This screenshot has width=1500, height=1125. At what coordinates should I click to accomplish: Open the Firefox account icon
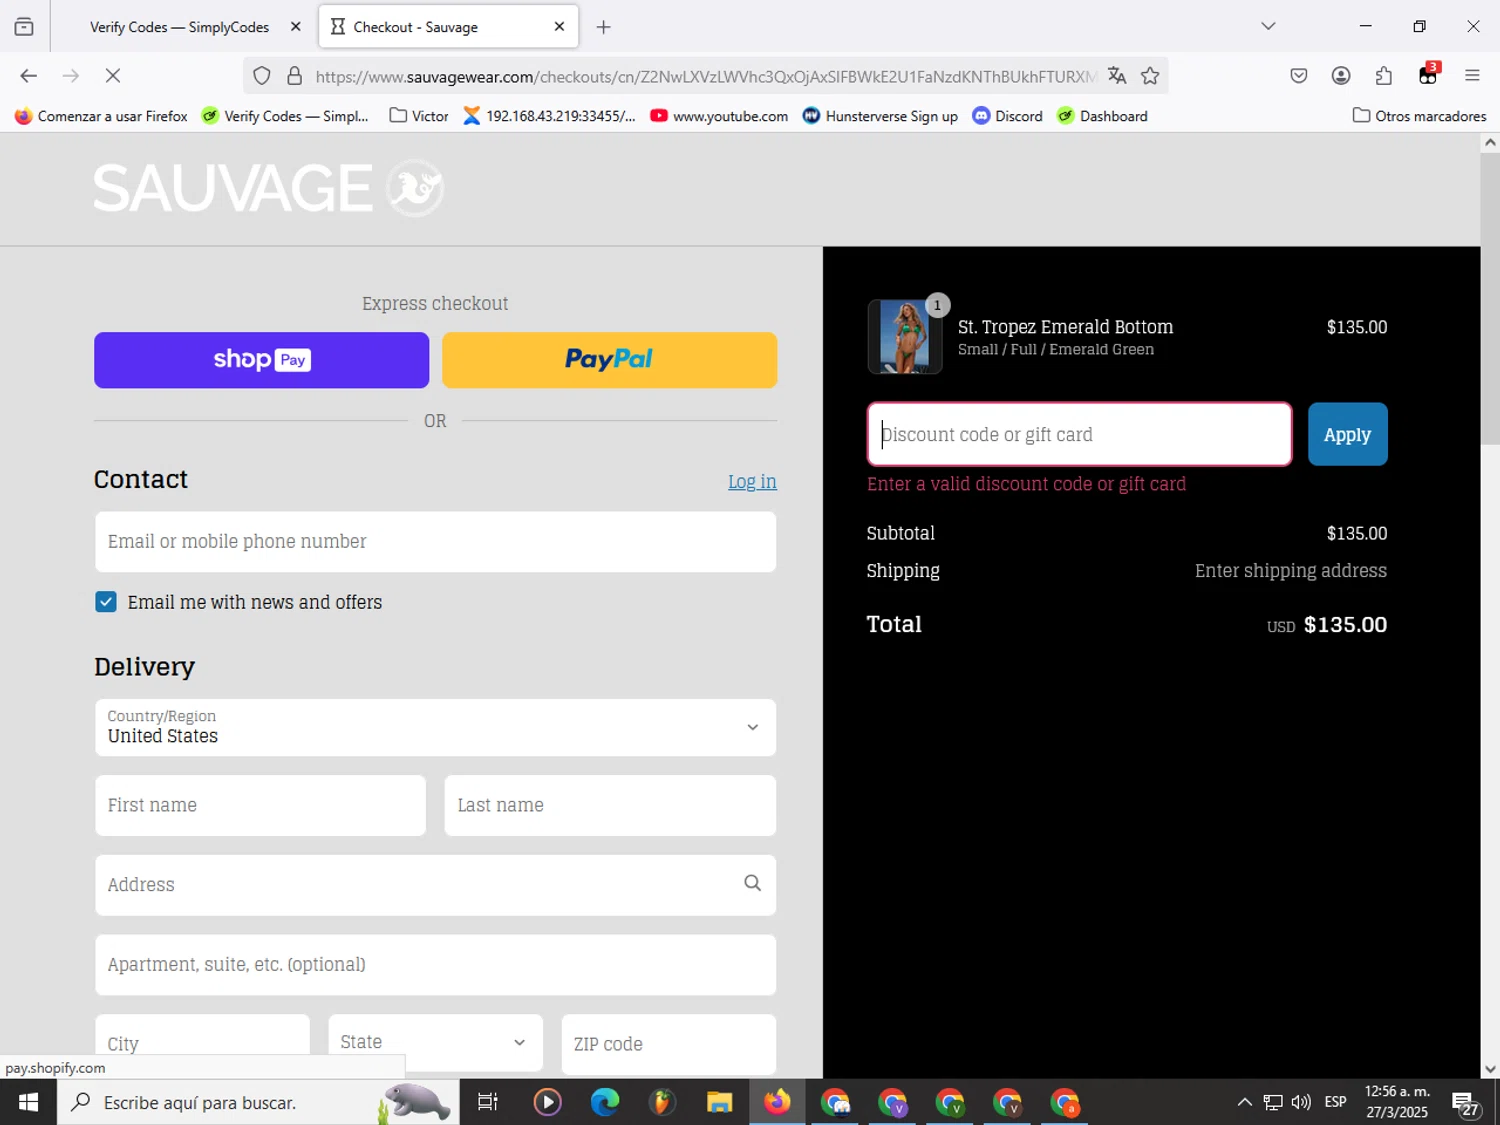(x=1341, y=76)
